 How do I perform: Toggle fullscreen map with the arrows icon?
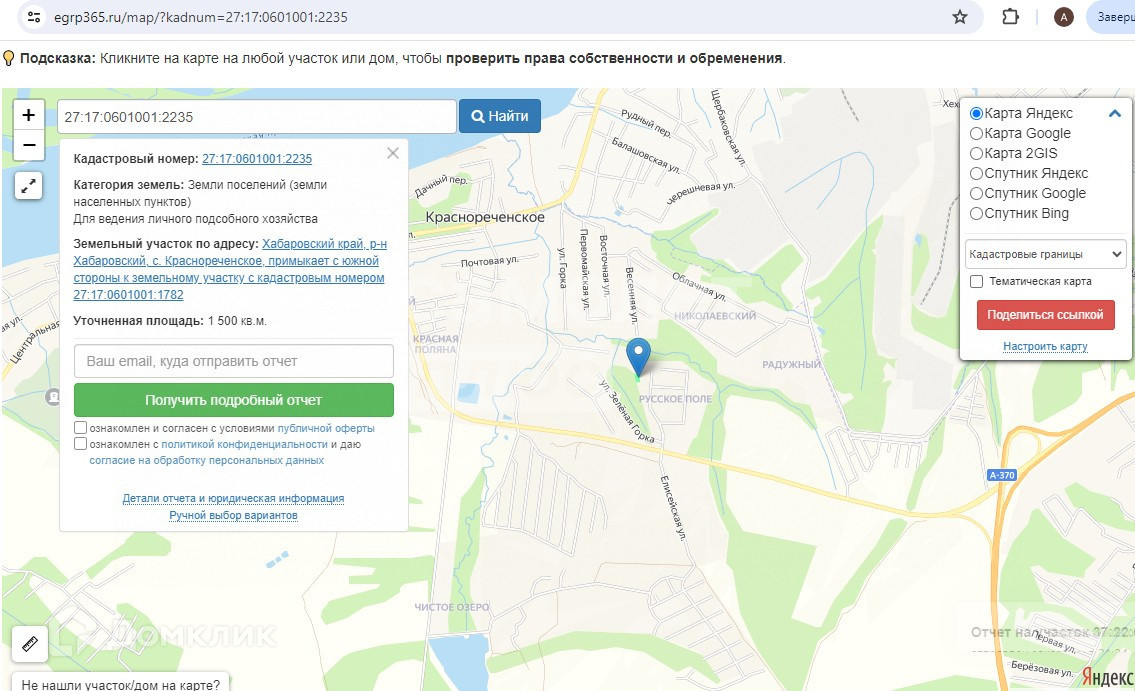point(28,186)
